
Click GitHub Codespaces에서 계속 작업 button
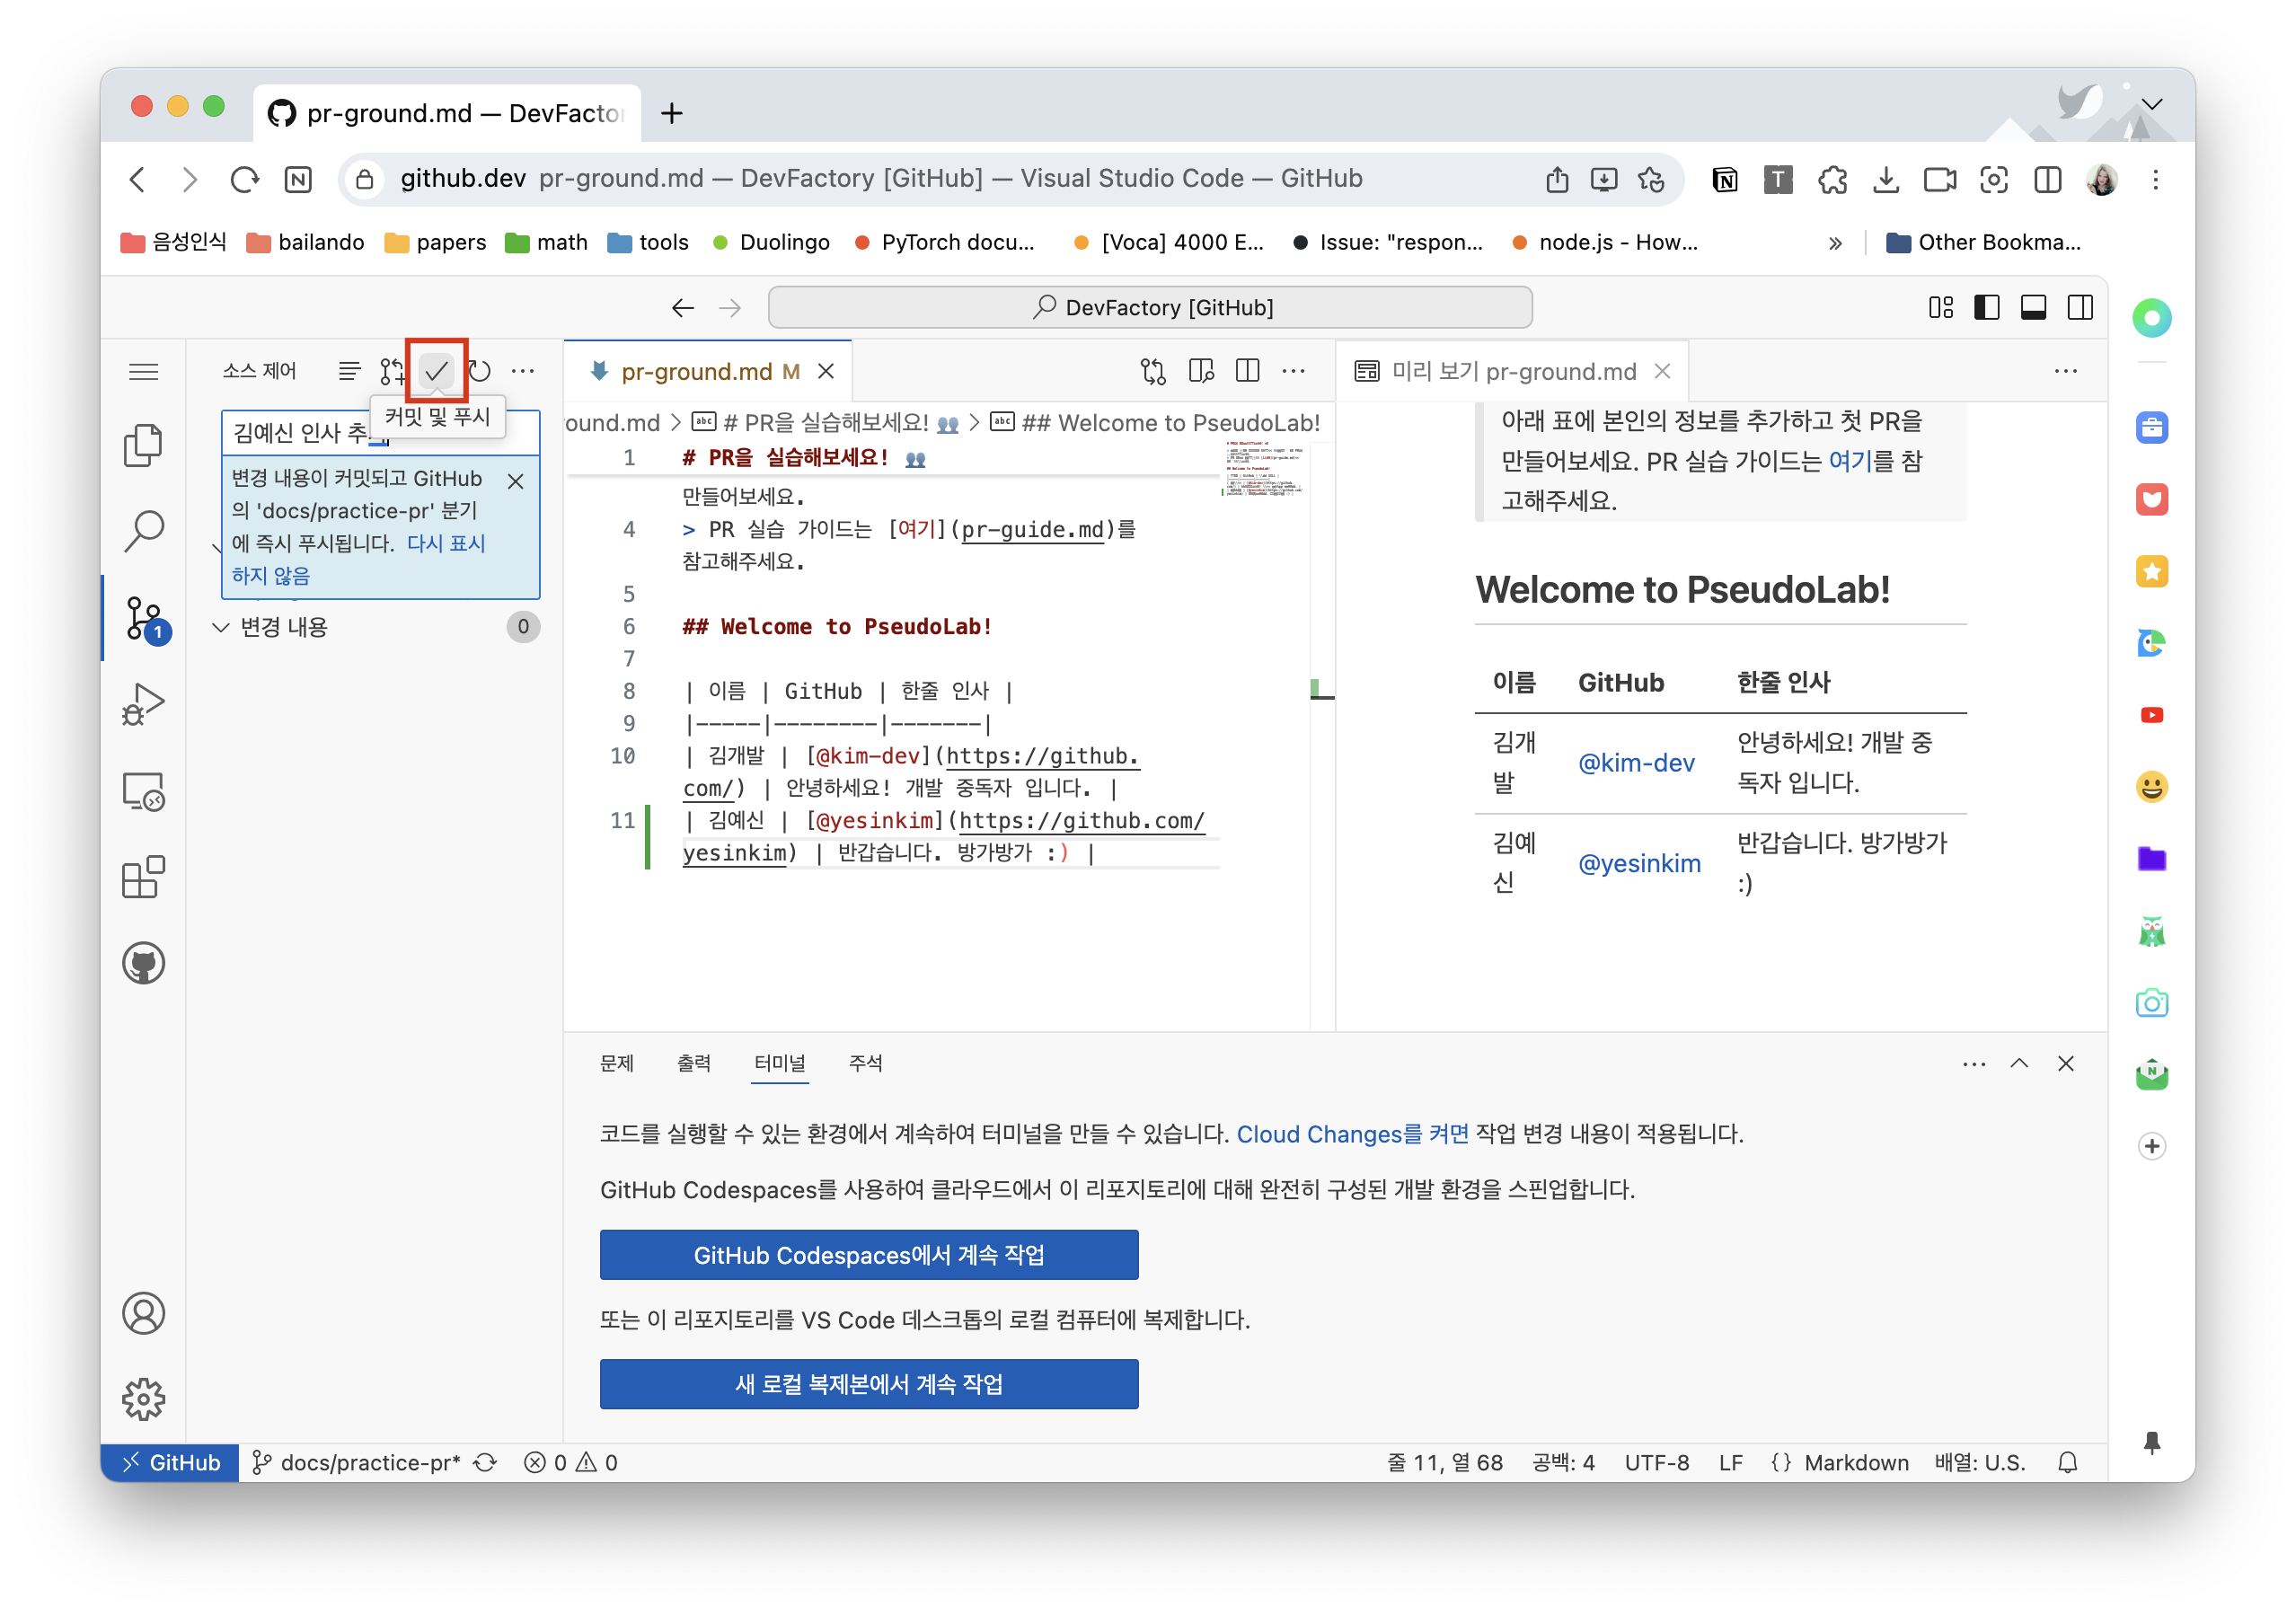point(868,1254)
